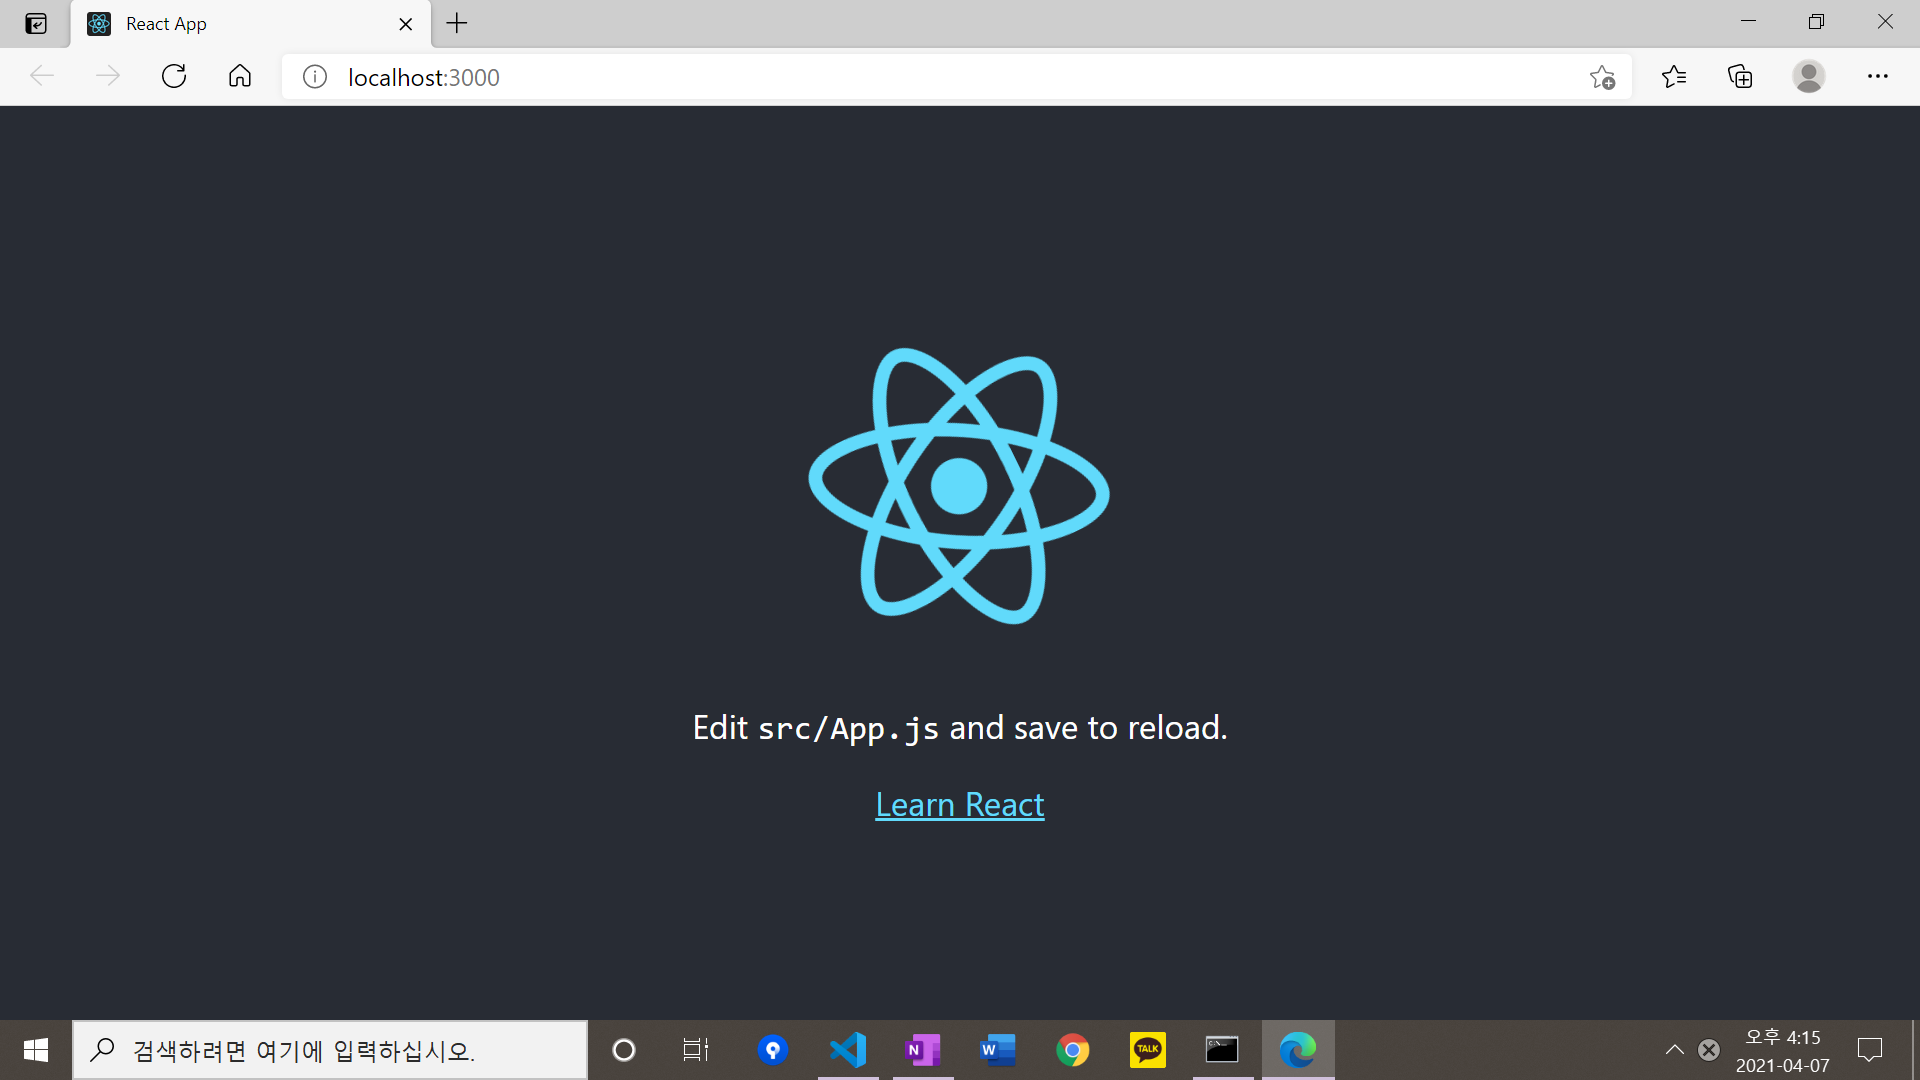Switch to the command prompt window
Image resolution: width=1920 pixels, height=1080 pixels.
pos(1222,1050)
